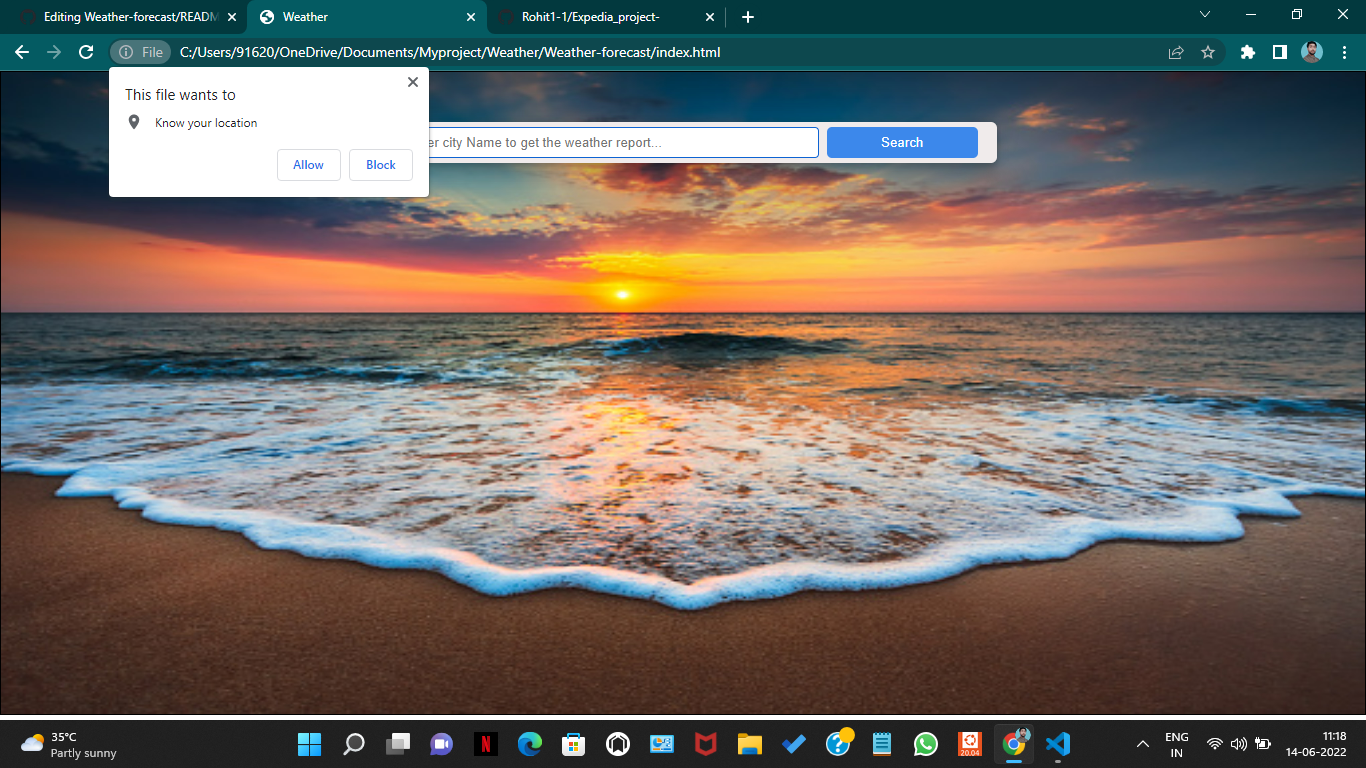Allow the location permission request

tap(308, 165)
